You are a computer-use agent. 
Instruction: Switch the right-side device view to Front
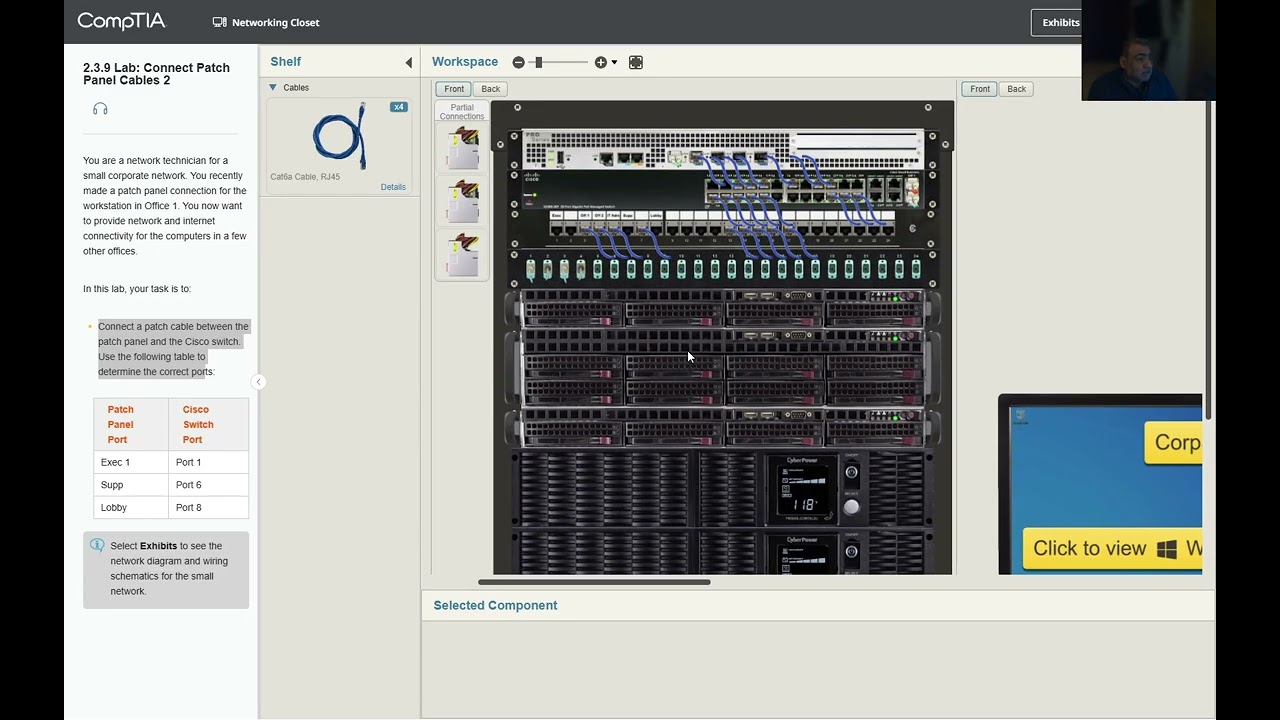[980, 89]
